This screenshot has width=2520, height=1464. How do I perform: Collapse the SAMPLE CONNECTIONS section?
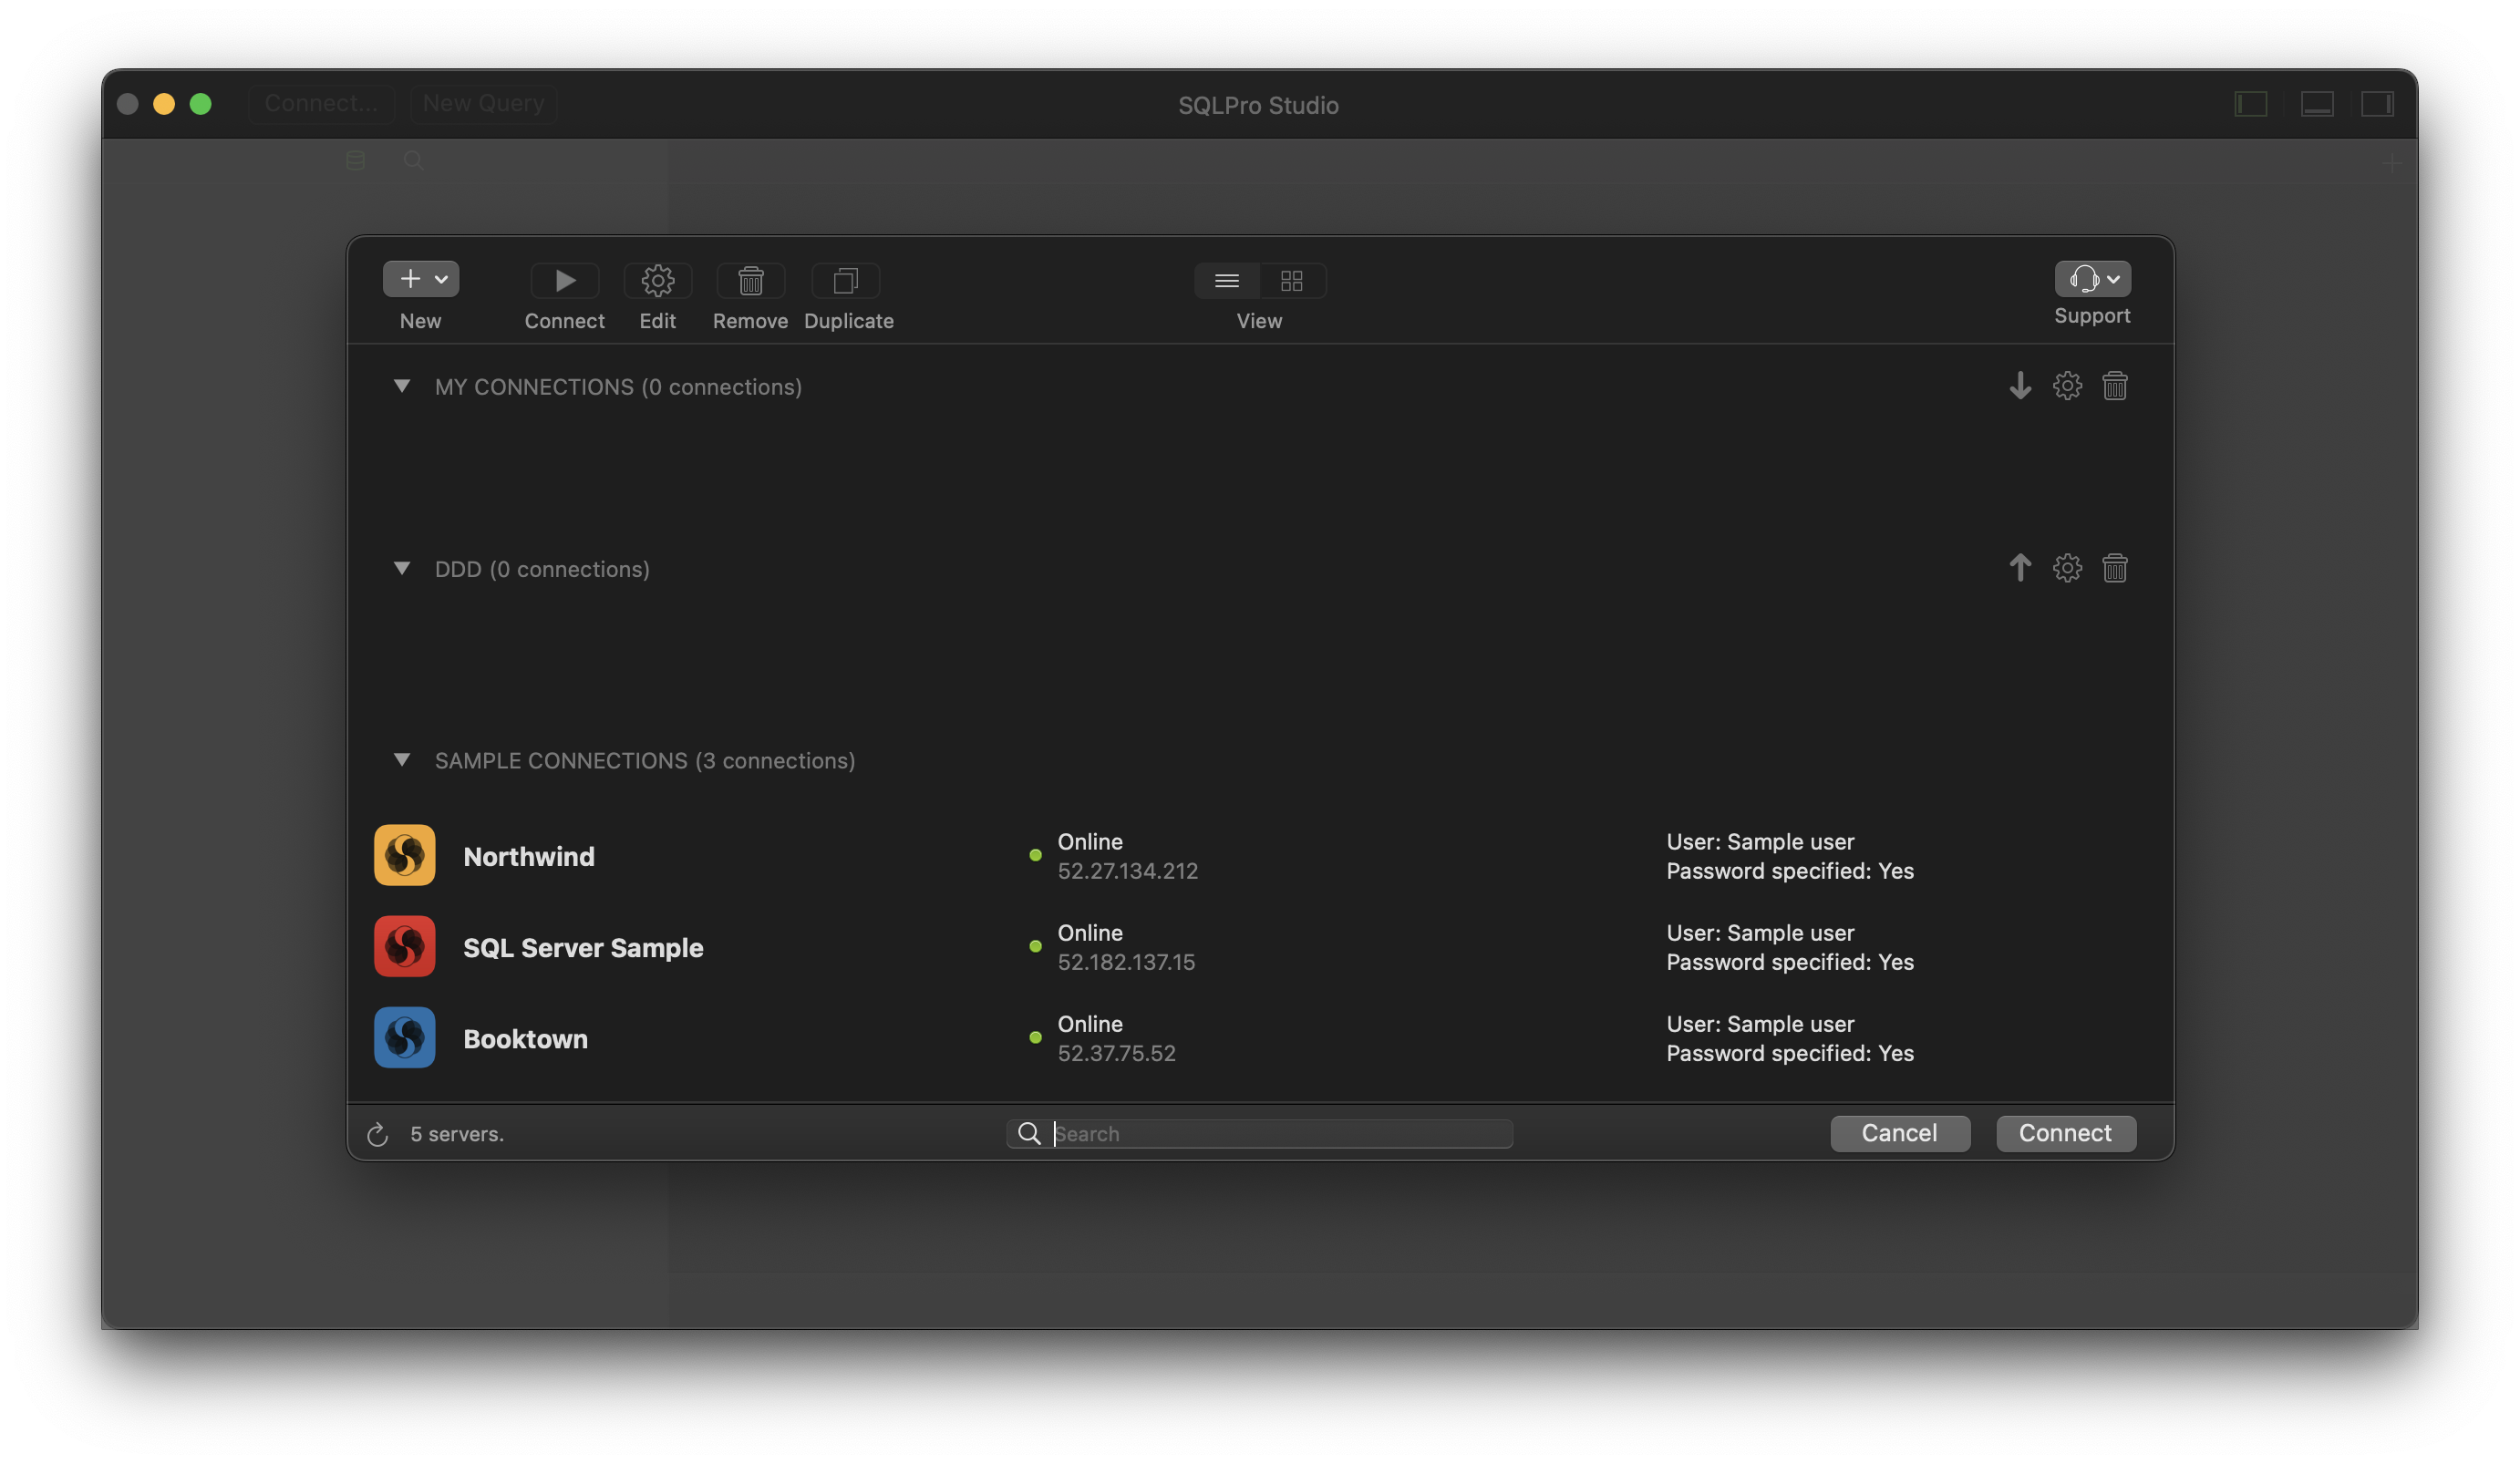point(402,760)
